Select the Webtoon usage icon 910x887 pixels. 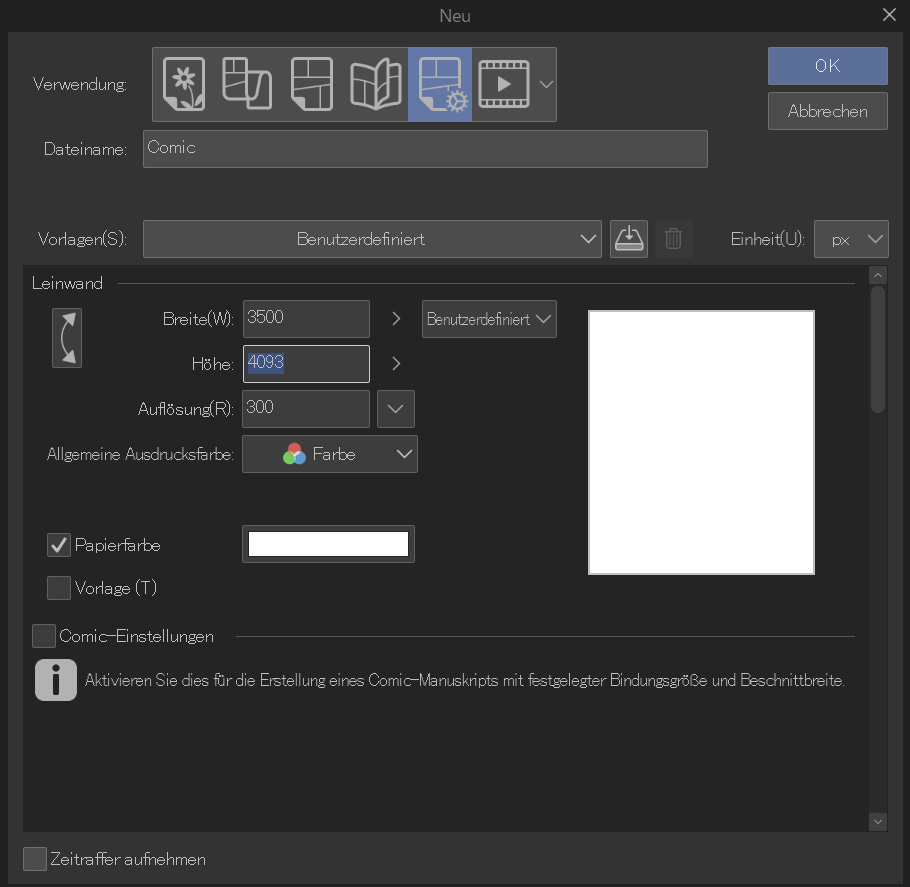point(245,84)
